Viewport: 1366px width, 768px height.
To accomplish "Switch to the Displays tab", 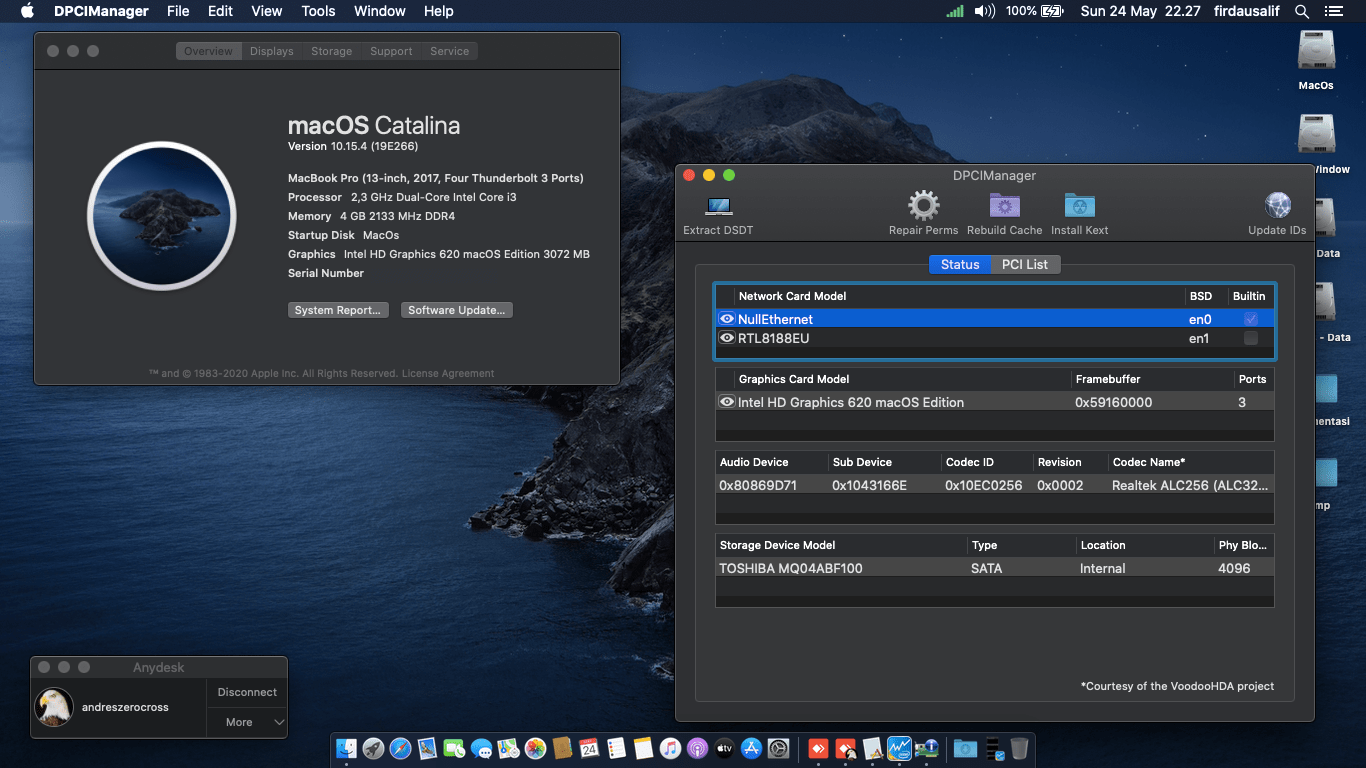I will (x=271, y=50).
